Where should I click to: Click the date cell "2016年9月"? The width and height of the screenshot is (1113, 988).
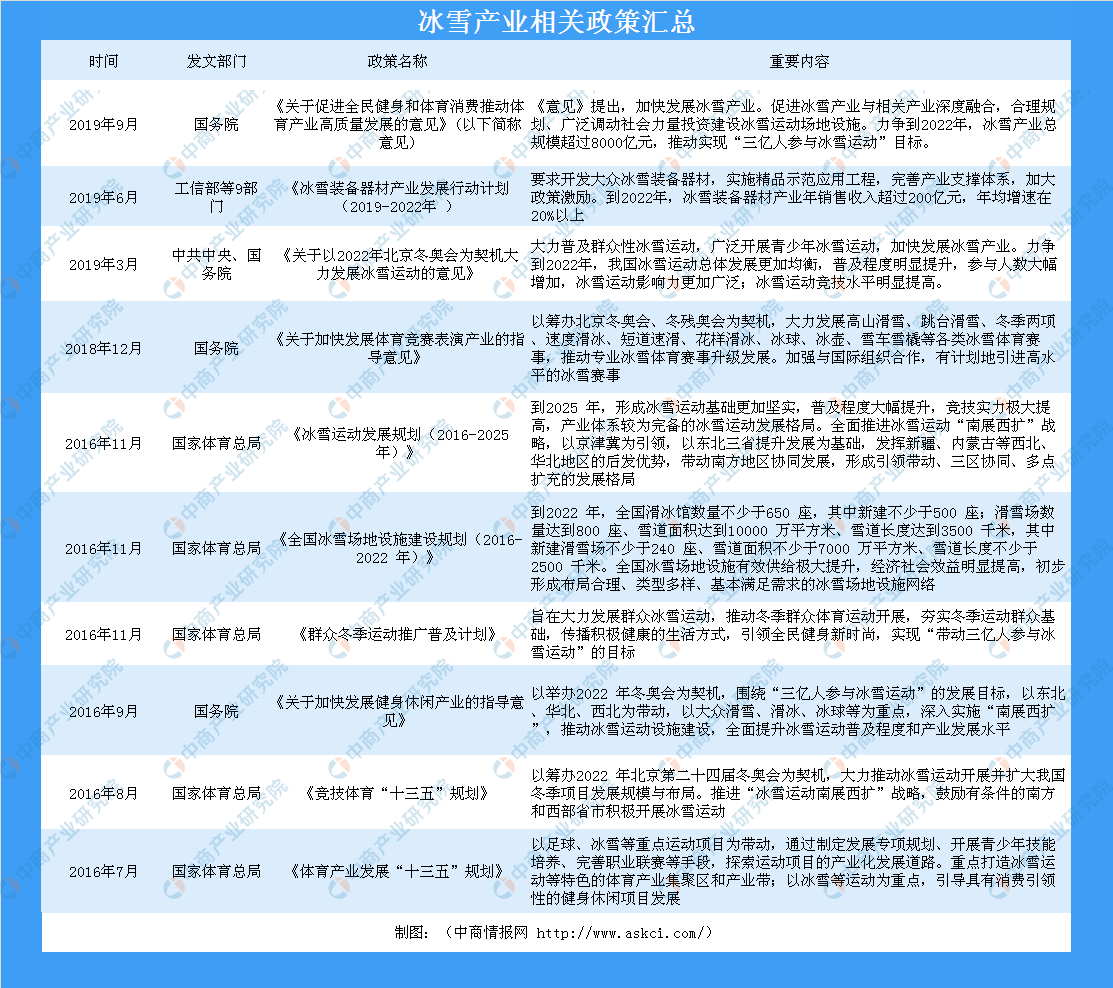[x=104, y=711]
